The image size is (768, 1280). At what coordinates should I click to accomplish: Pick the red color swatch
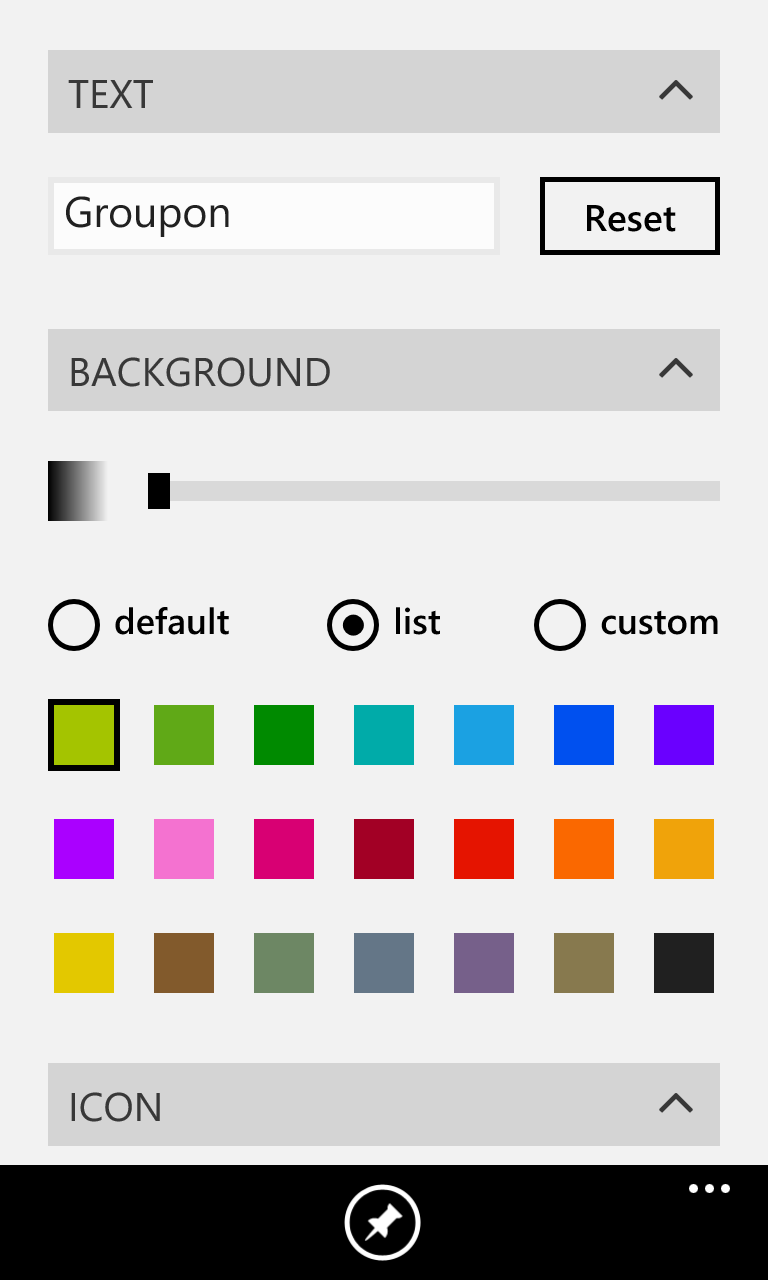tap(483, 849)
